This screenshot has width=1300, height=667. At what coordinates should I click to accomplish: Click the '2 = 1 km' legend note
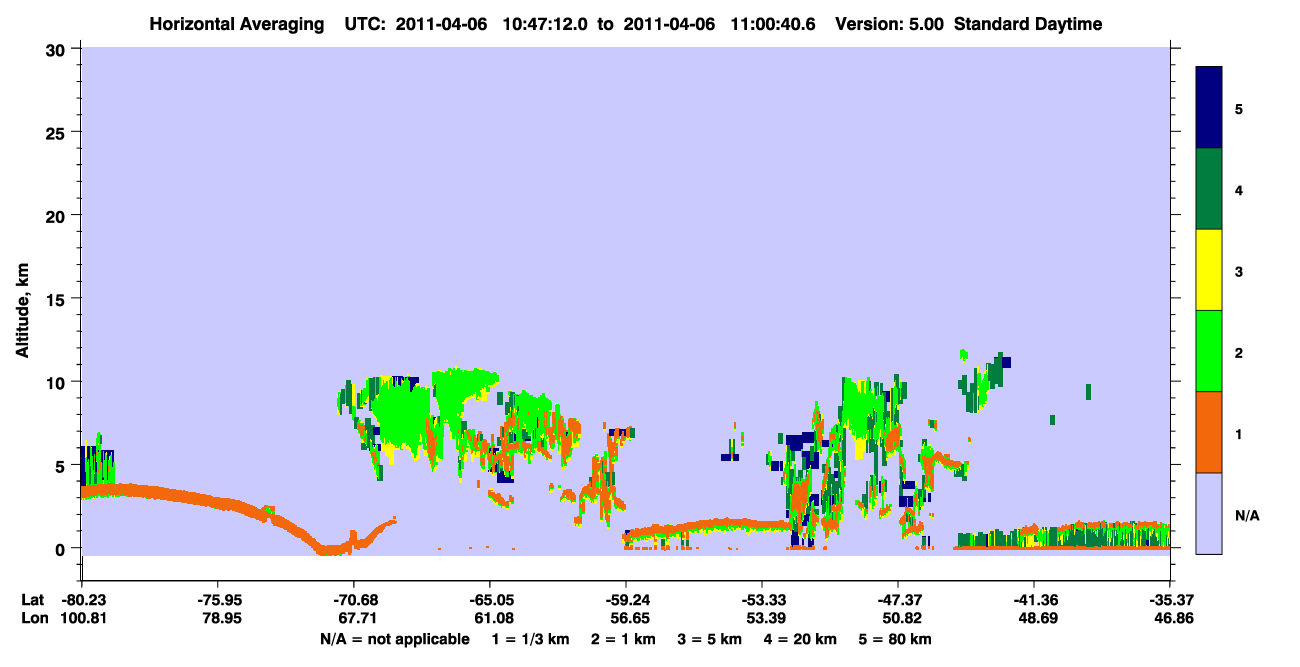click(623, 639)
